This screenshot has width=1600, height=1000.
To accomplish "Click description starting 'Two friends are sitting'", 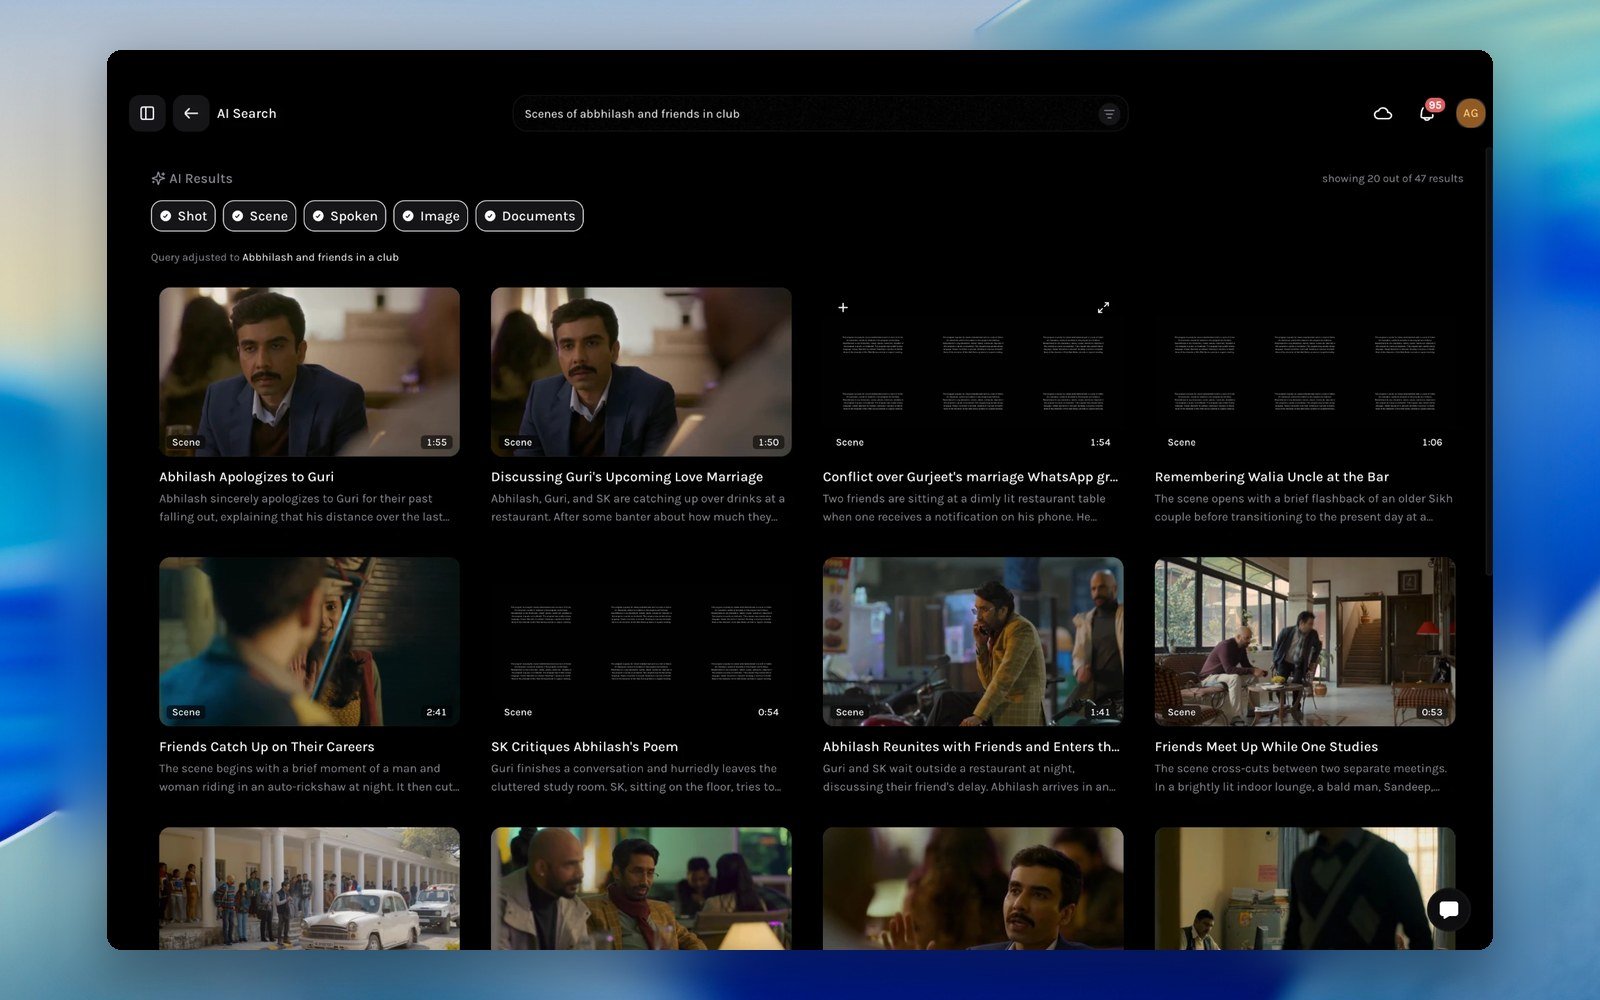I will pos(964,508).
